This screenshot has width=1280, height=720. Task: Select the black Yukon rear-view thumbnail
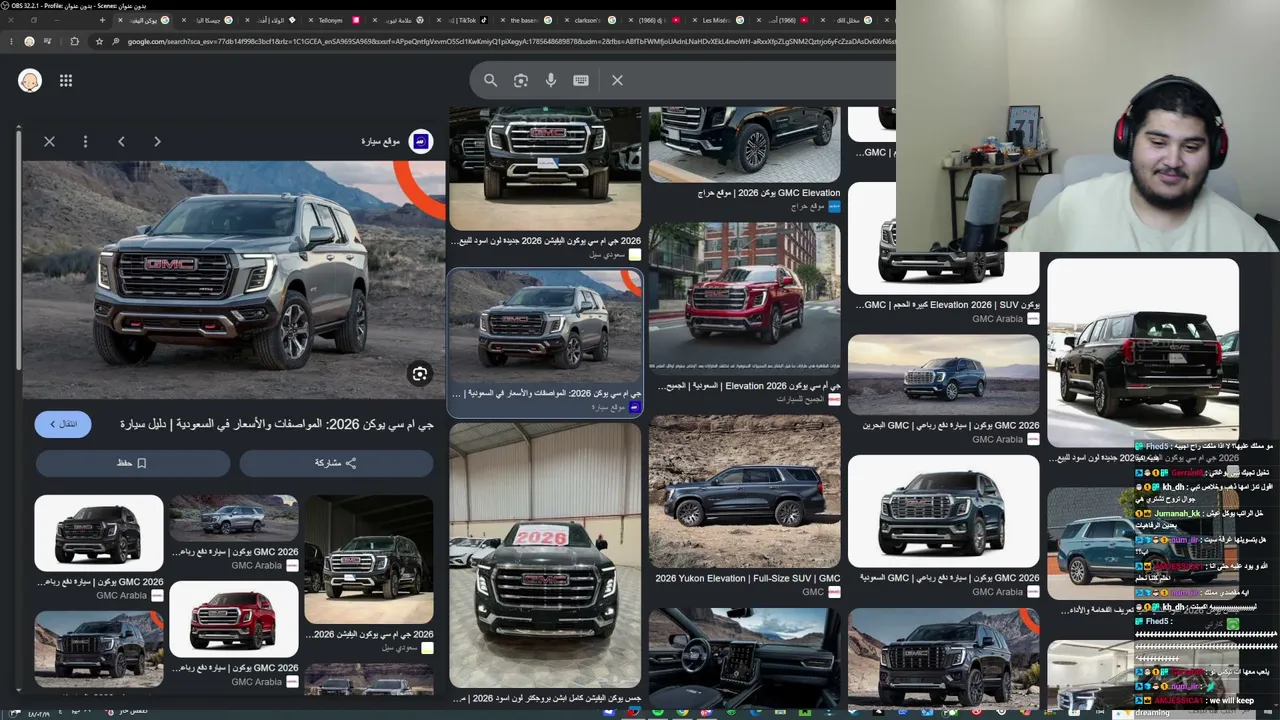(1143, 352)
